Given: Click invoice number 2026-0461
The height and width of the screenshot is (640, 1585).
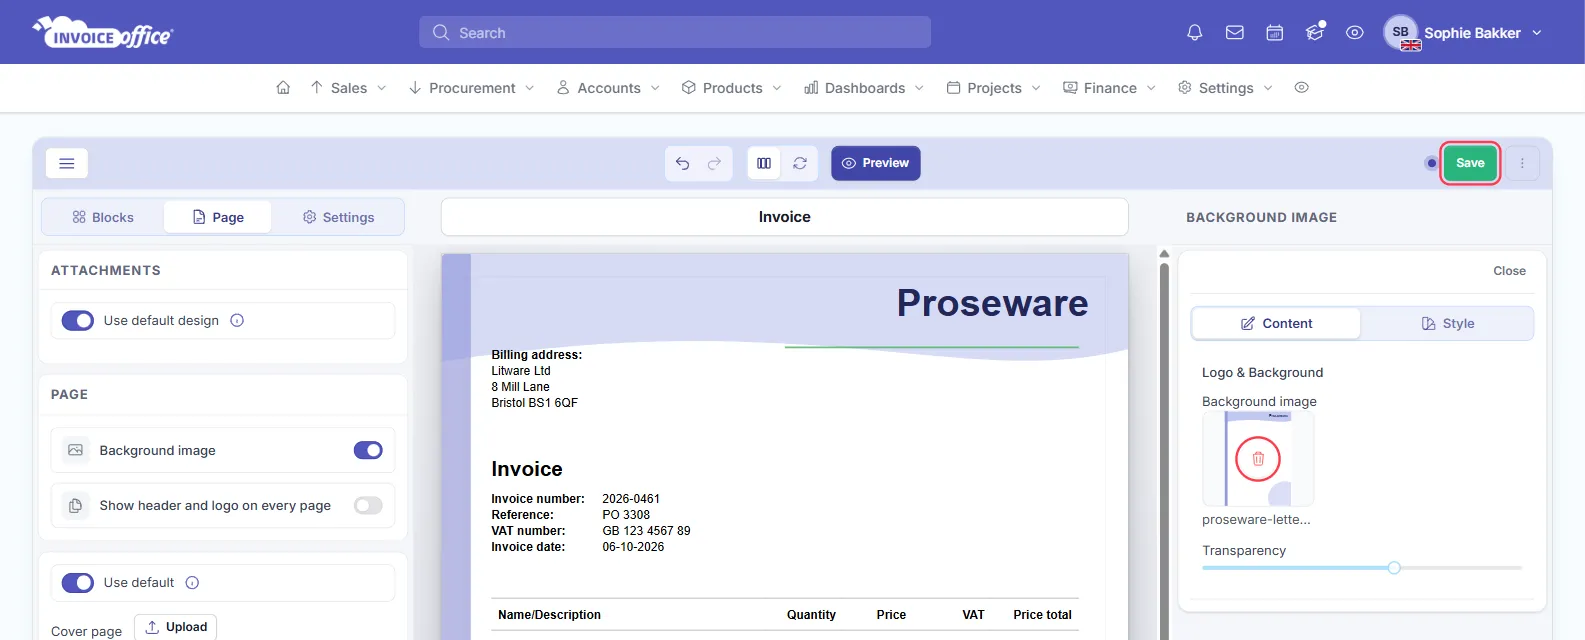Looking at the screenshot, I should click(631, 499).
